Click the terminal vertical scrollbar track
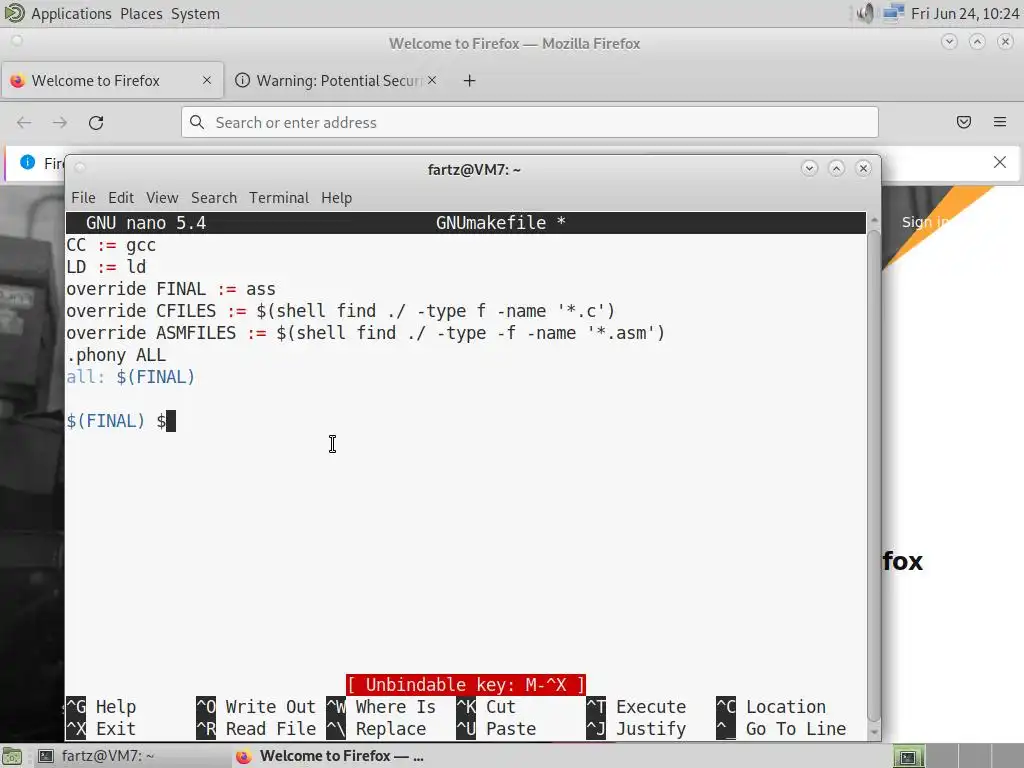Viewport: 1024px width, 768px height. coord(874,477)
